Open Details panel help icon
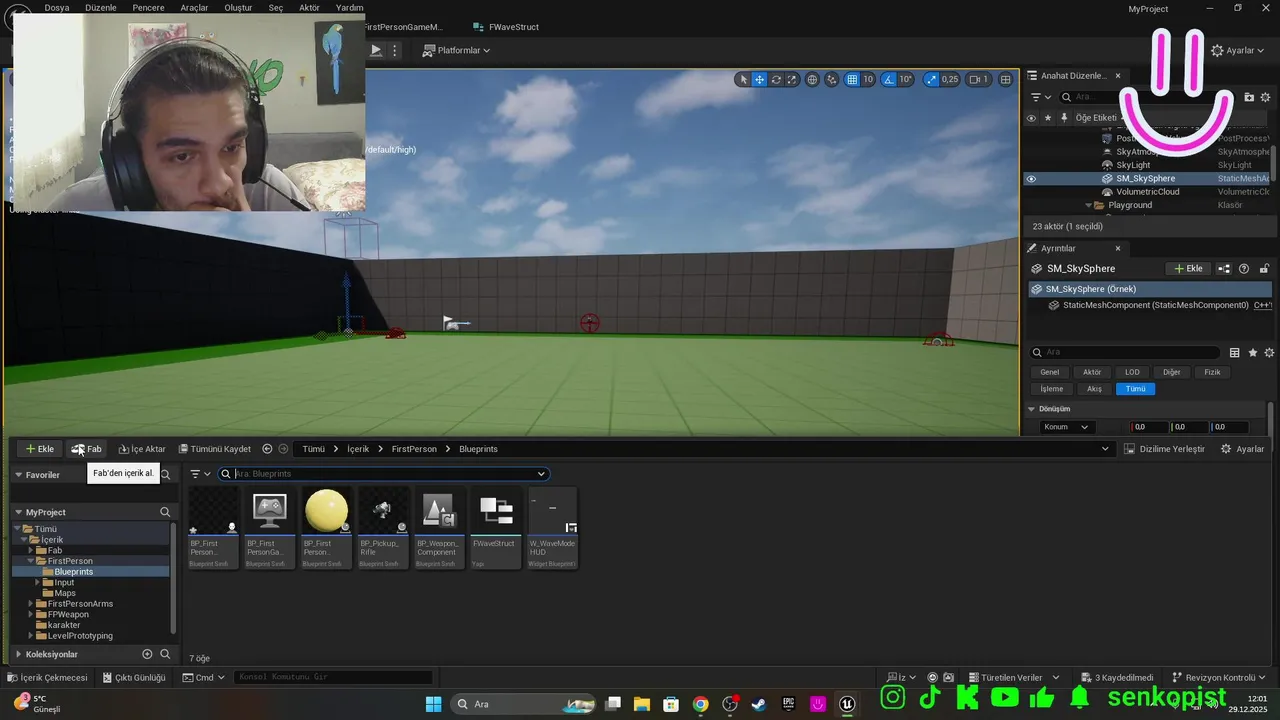This screenshot has width=1280, height=720. (1244, 269)
